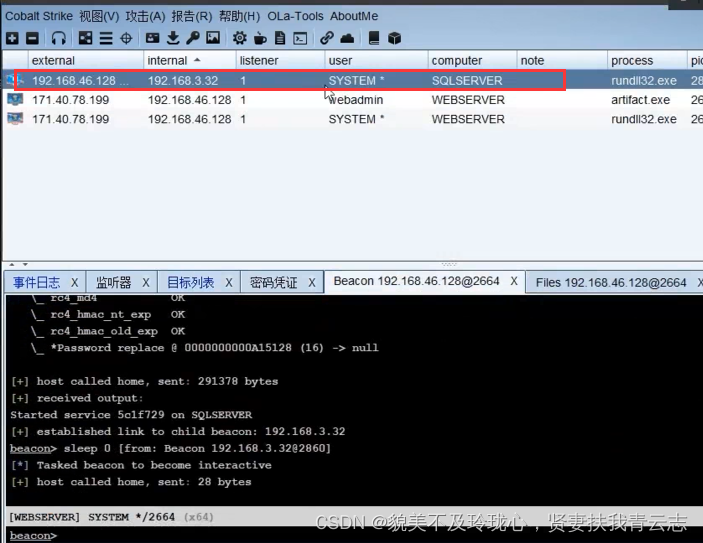Click the coffee cup Java applet icon
This screenshot has width=703, height=543.
(x=260, y=38)
